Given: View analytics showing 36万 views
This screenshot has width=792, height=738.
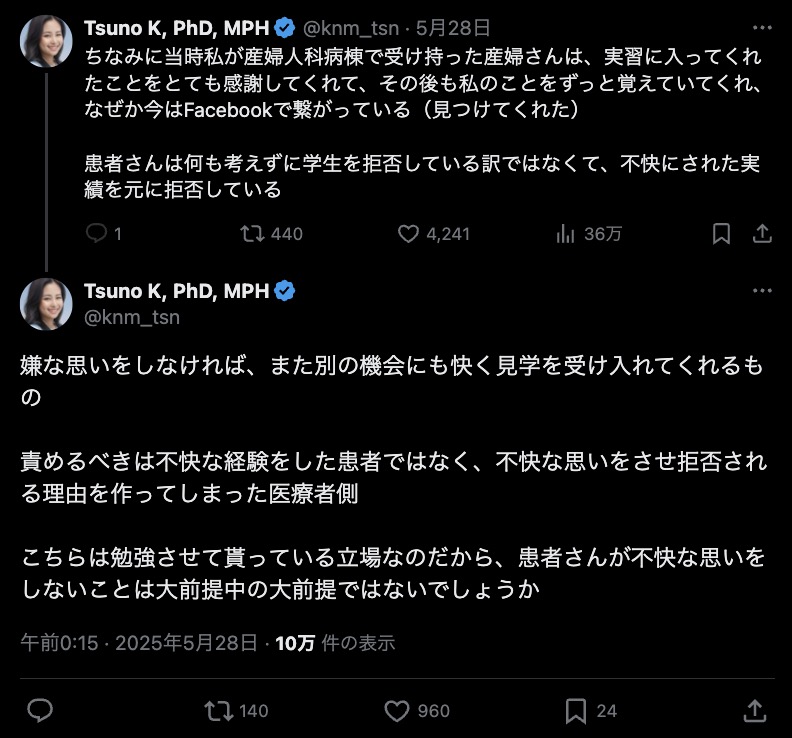Looking at the screenshot, I should click(x=565, y=233).
